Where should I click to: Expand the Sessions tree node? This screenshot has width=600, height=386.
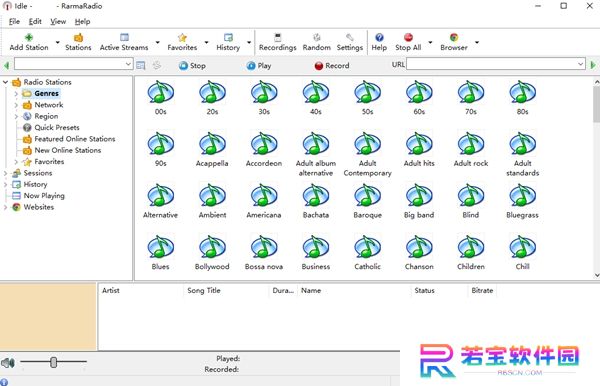5,173
